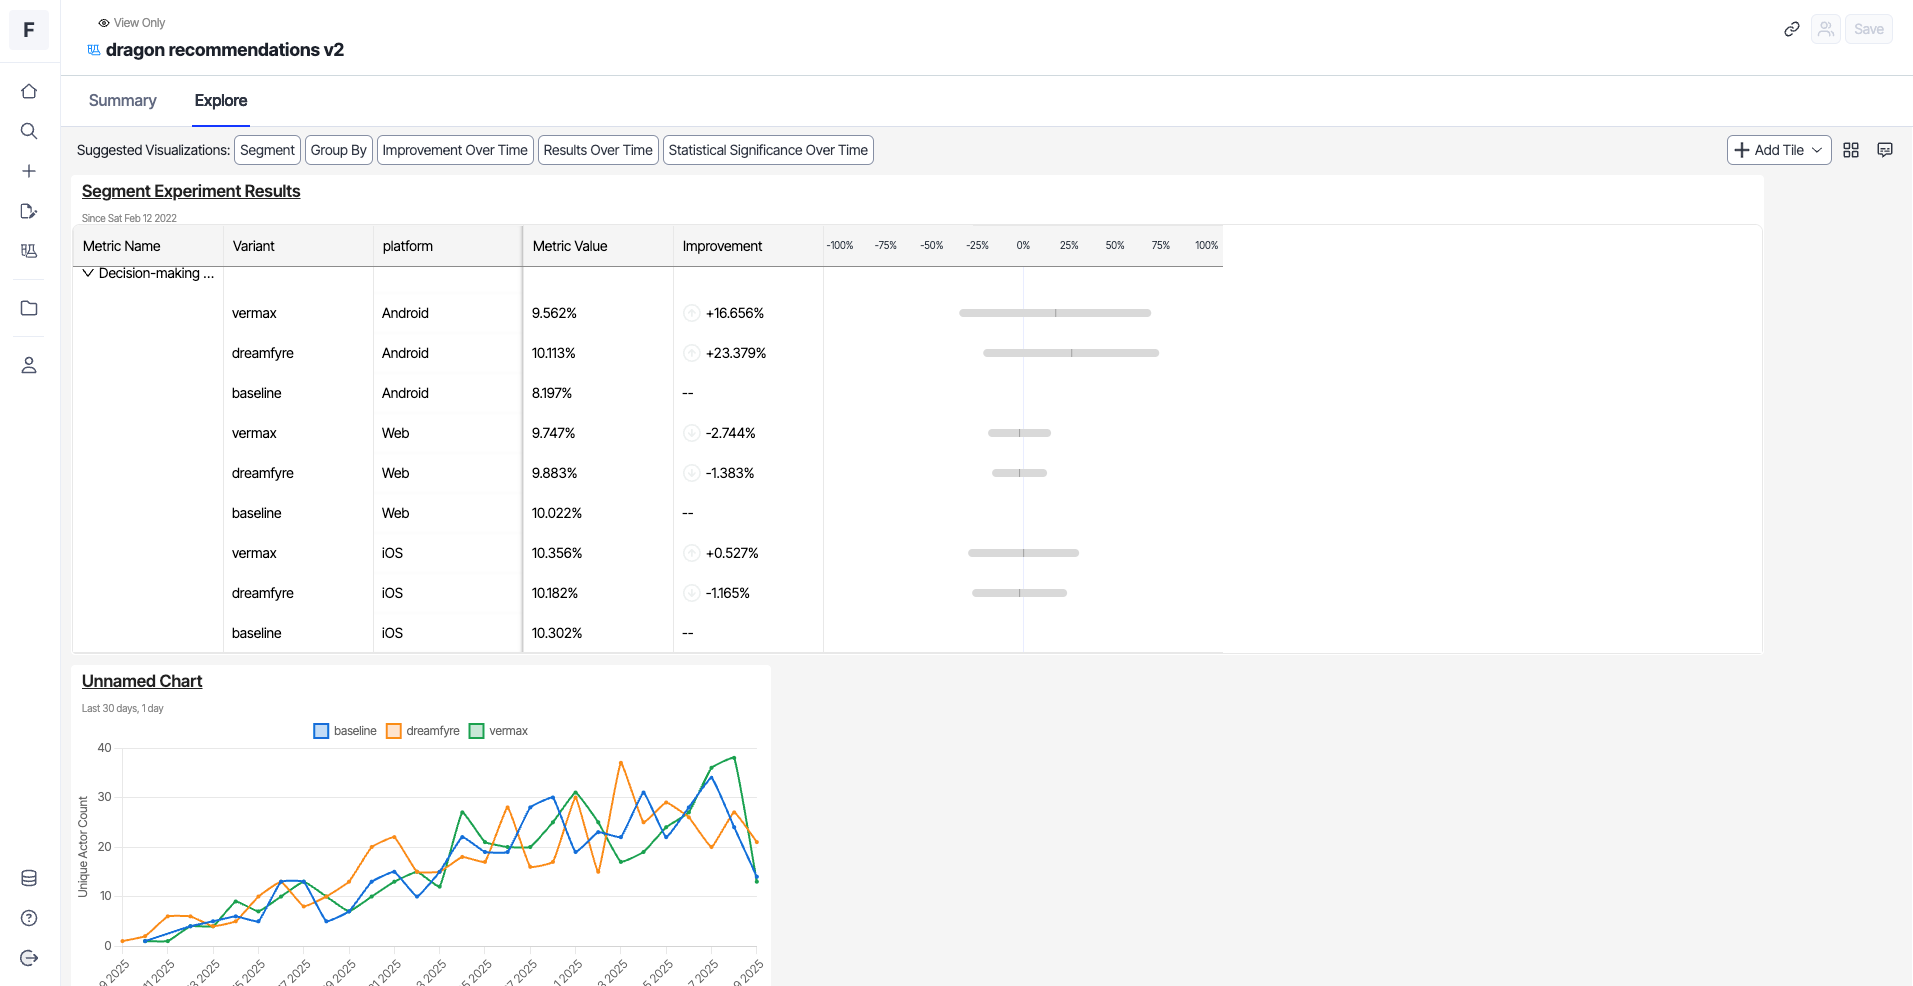This screenshot has height=986, width=1913.
Task: Click the logout icon in sidebar
Action: (x=29, y=958)
